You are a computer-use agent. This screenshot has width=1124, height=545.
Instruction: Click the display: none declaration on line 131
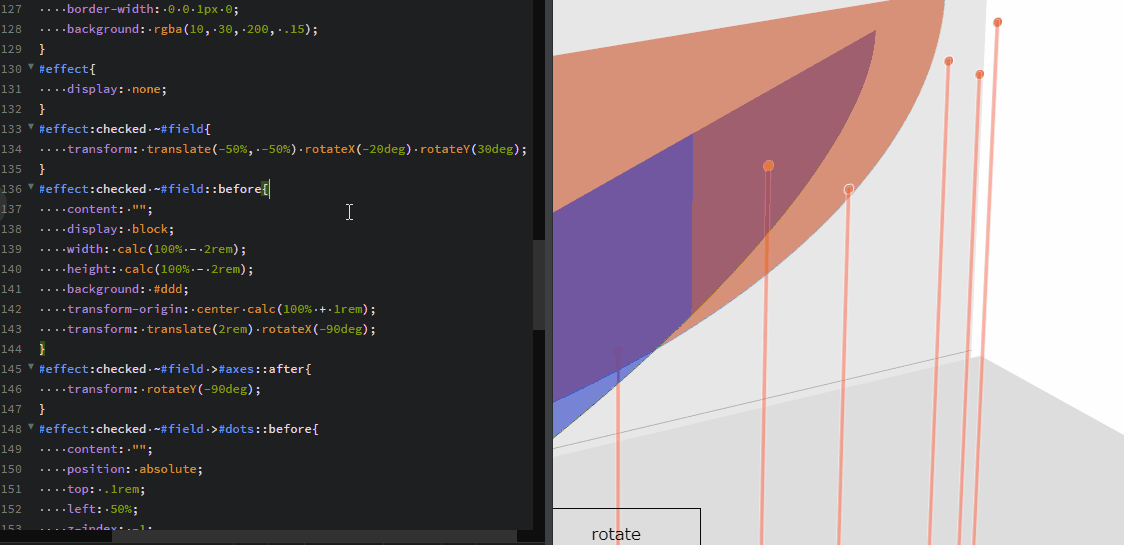tap(117, 89)
